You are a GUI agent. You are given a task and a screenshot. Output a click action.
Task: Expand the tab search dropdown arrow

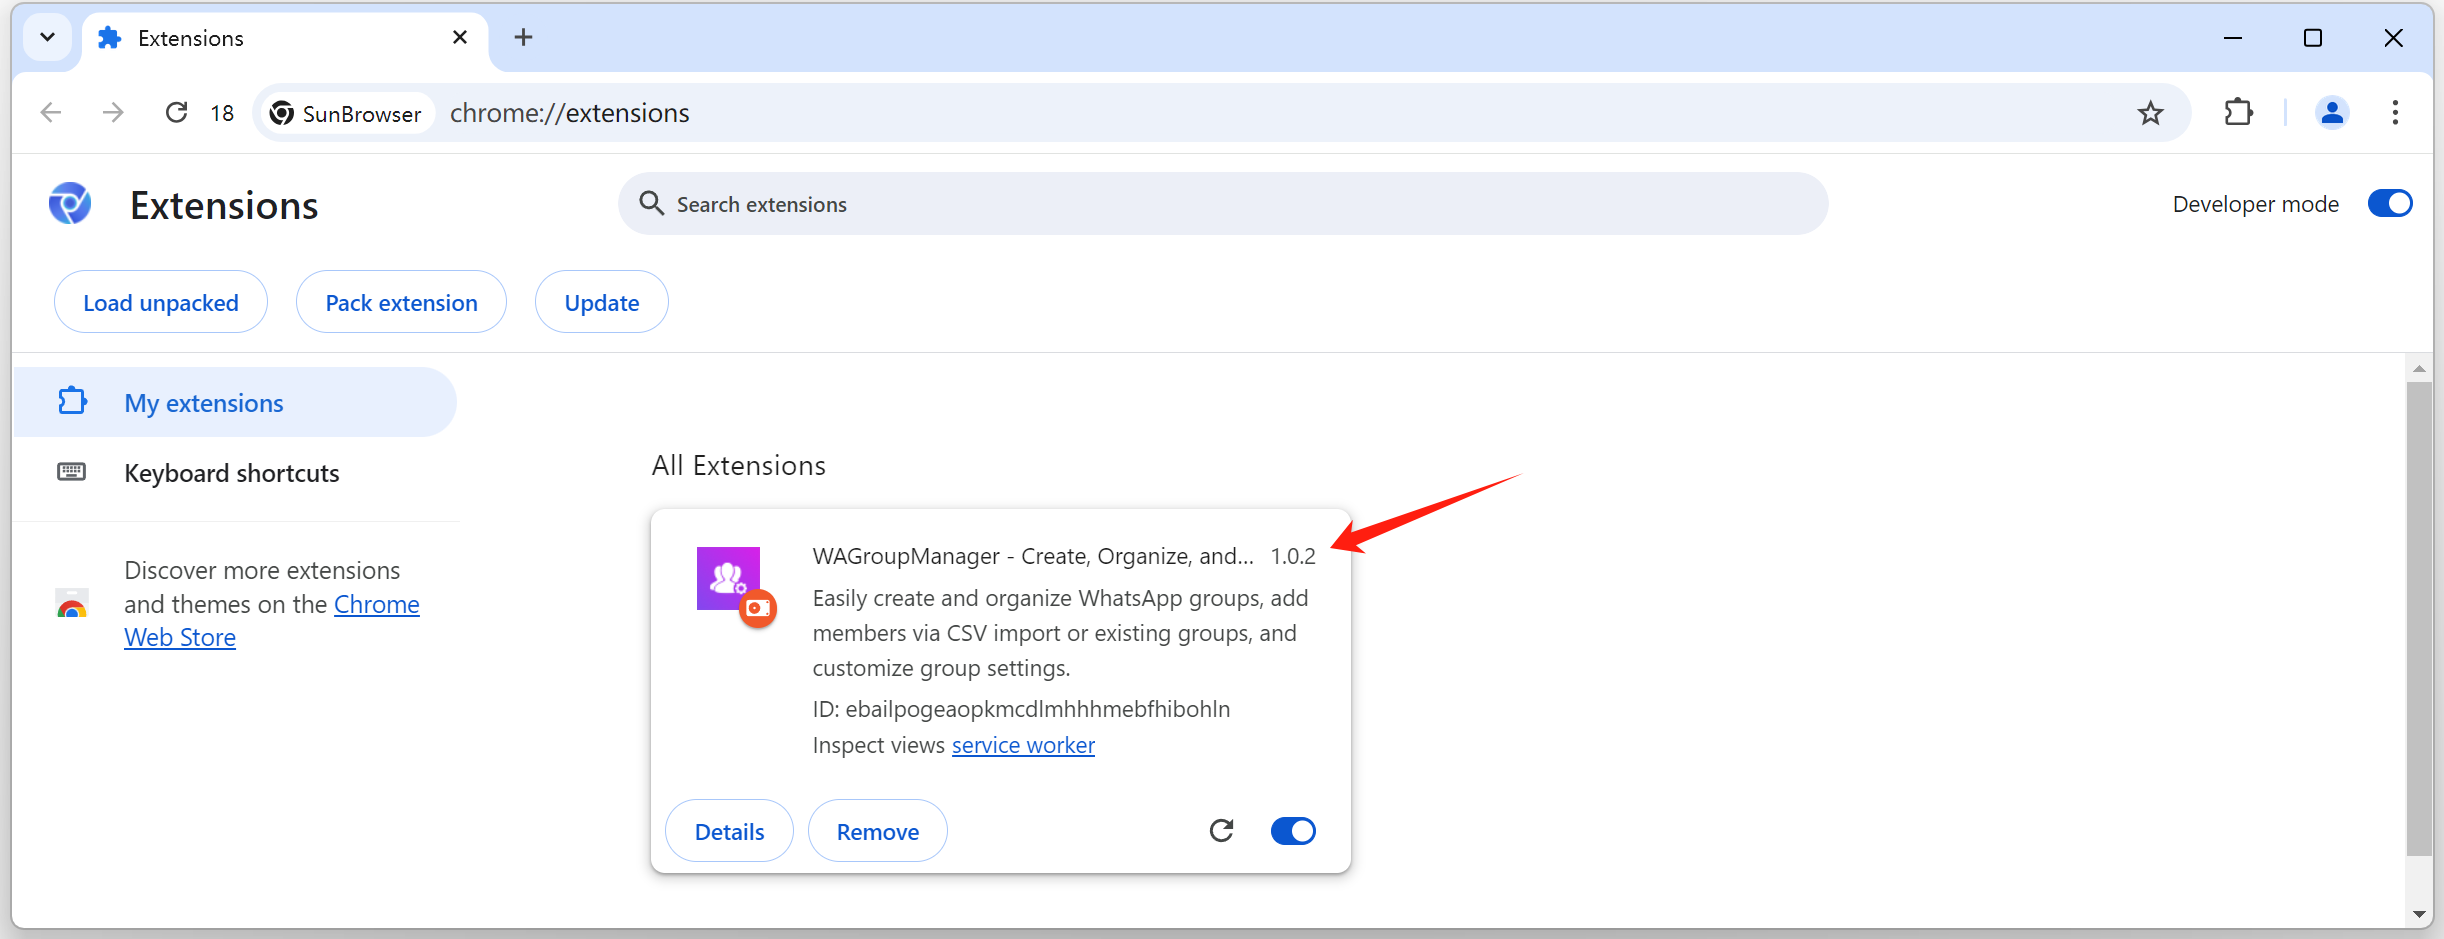click(x=47, y=38)
